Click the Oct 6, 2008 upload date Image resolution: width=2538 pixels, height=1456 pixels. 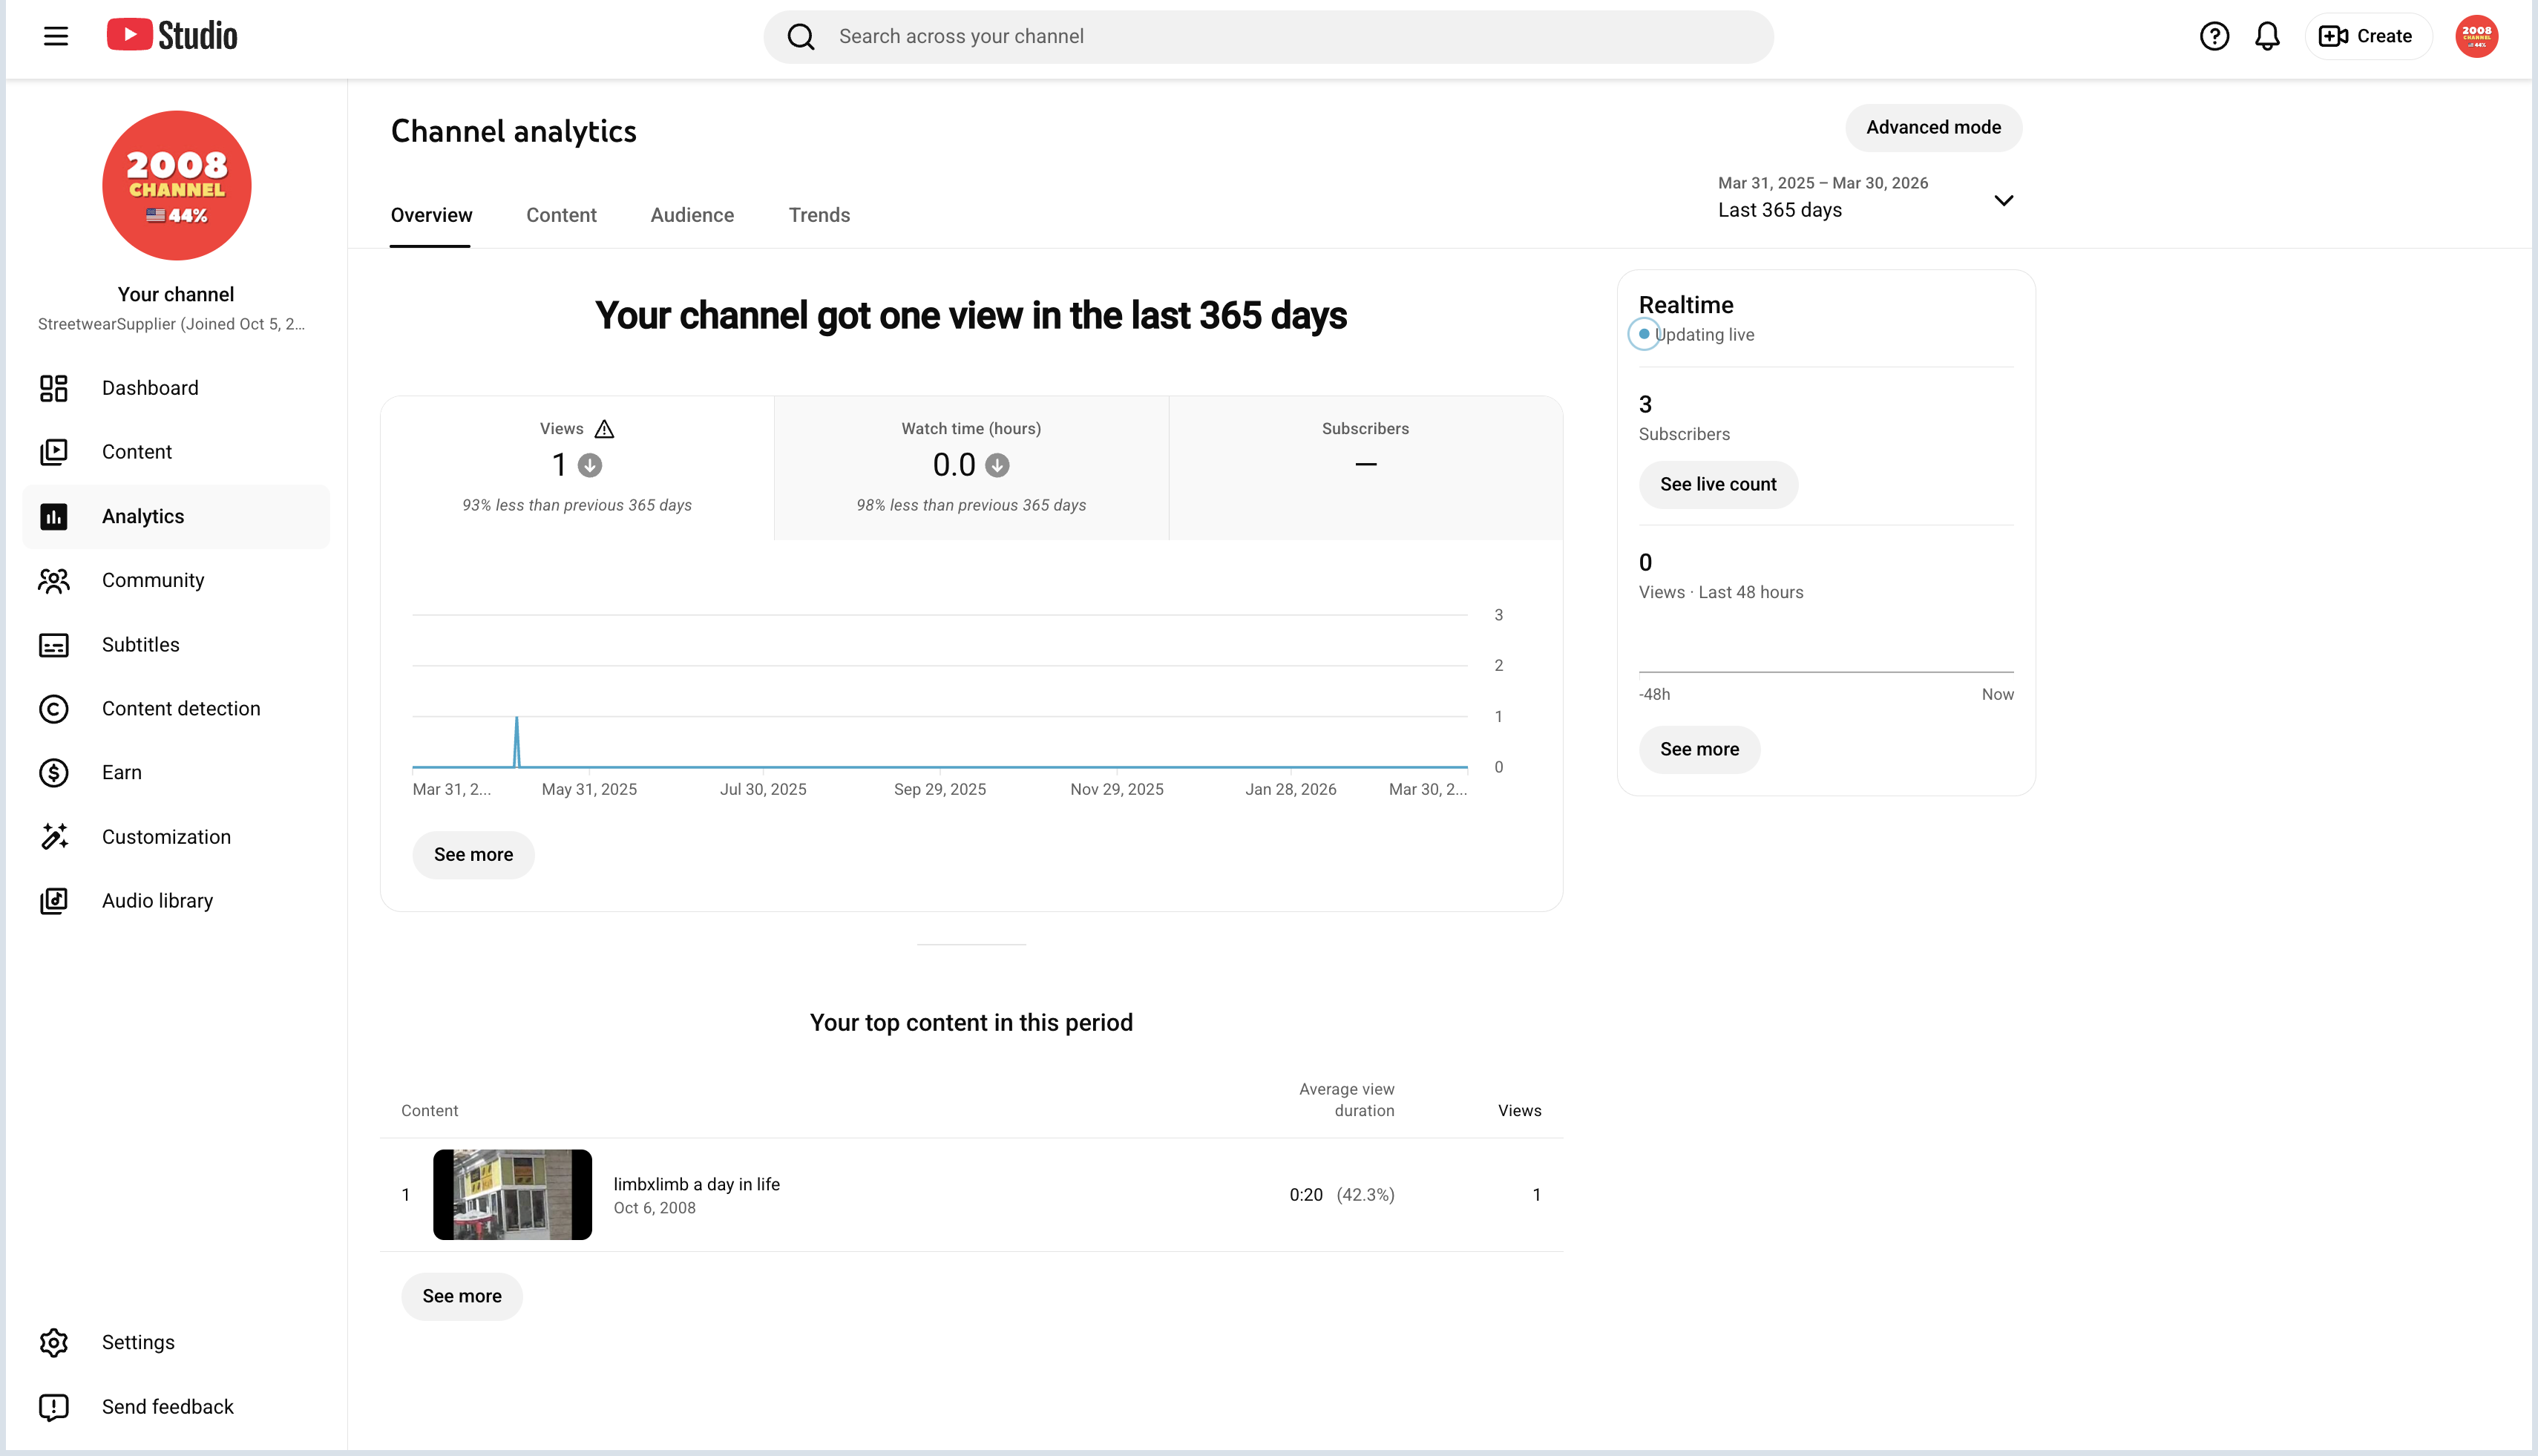(x=654, y=1208)
